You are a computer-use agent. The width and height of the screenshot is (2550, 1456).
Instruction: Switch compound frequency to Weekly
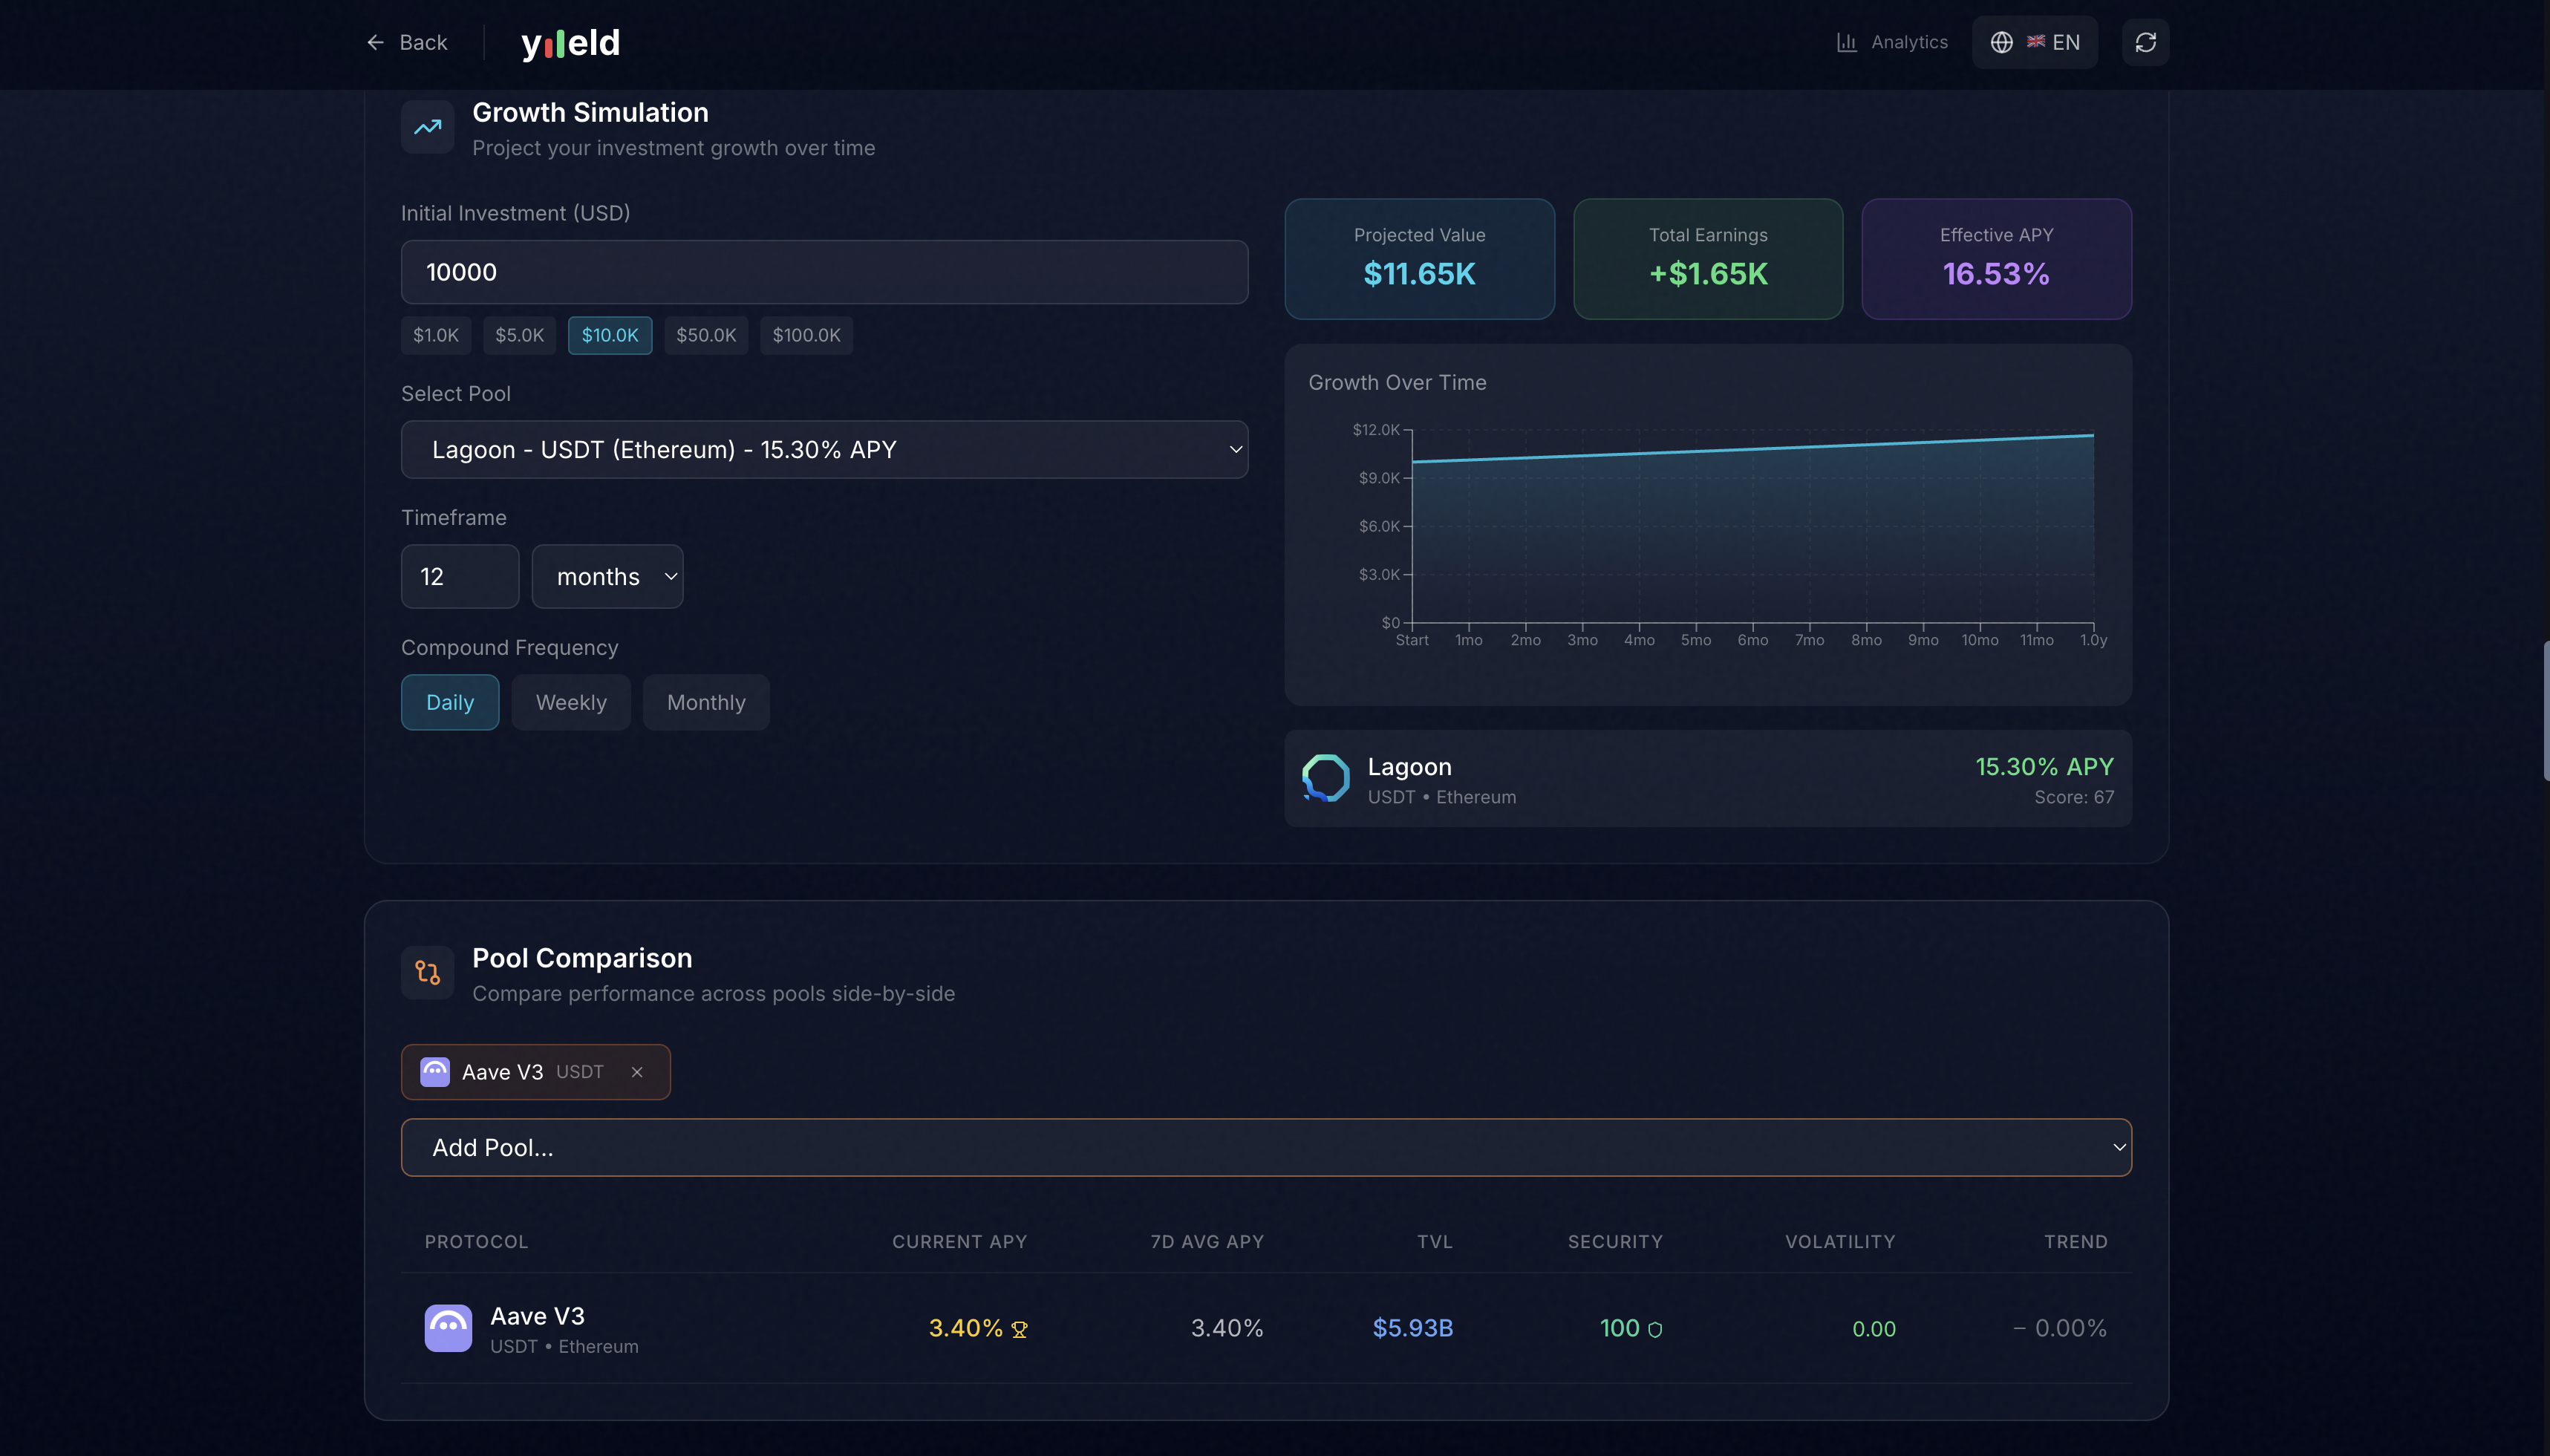570,702
